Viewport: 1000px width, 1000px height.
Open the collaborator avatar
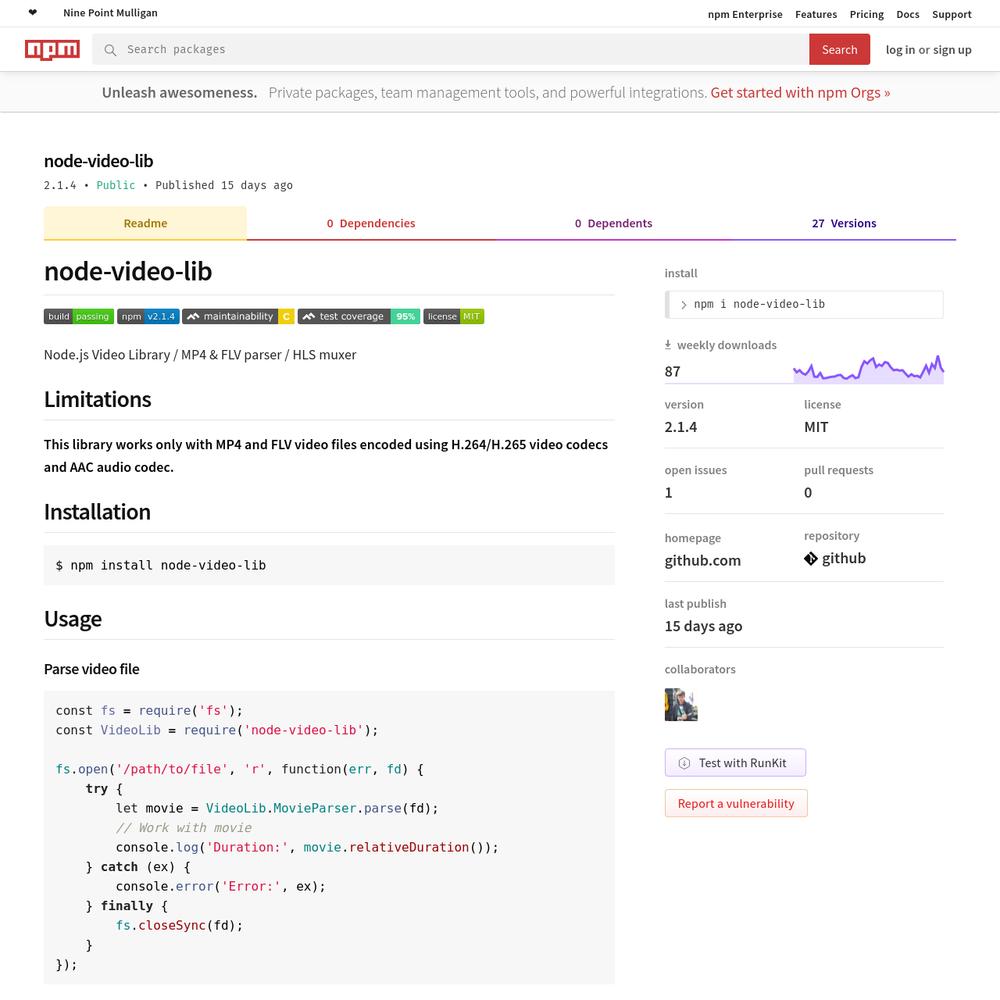(x=680, y=704)
